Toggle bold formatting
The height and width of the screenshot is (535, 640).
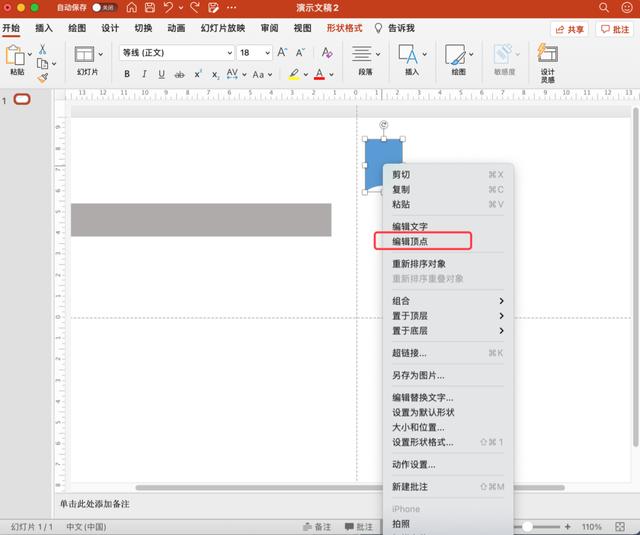[127, 74]
